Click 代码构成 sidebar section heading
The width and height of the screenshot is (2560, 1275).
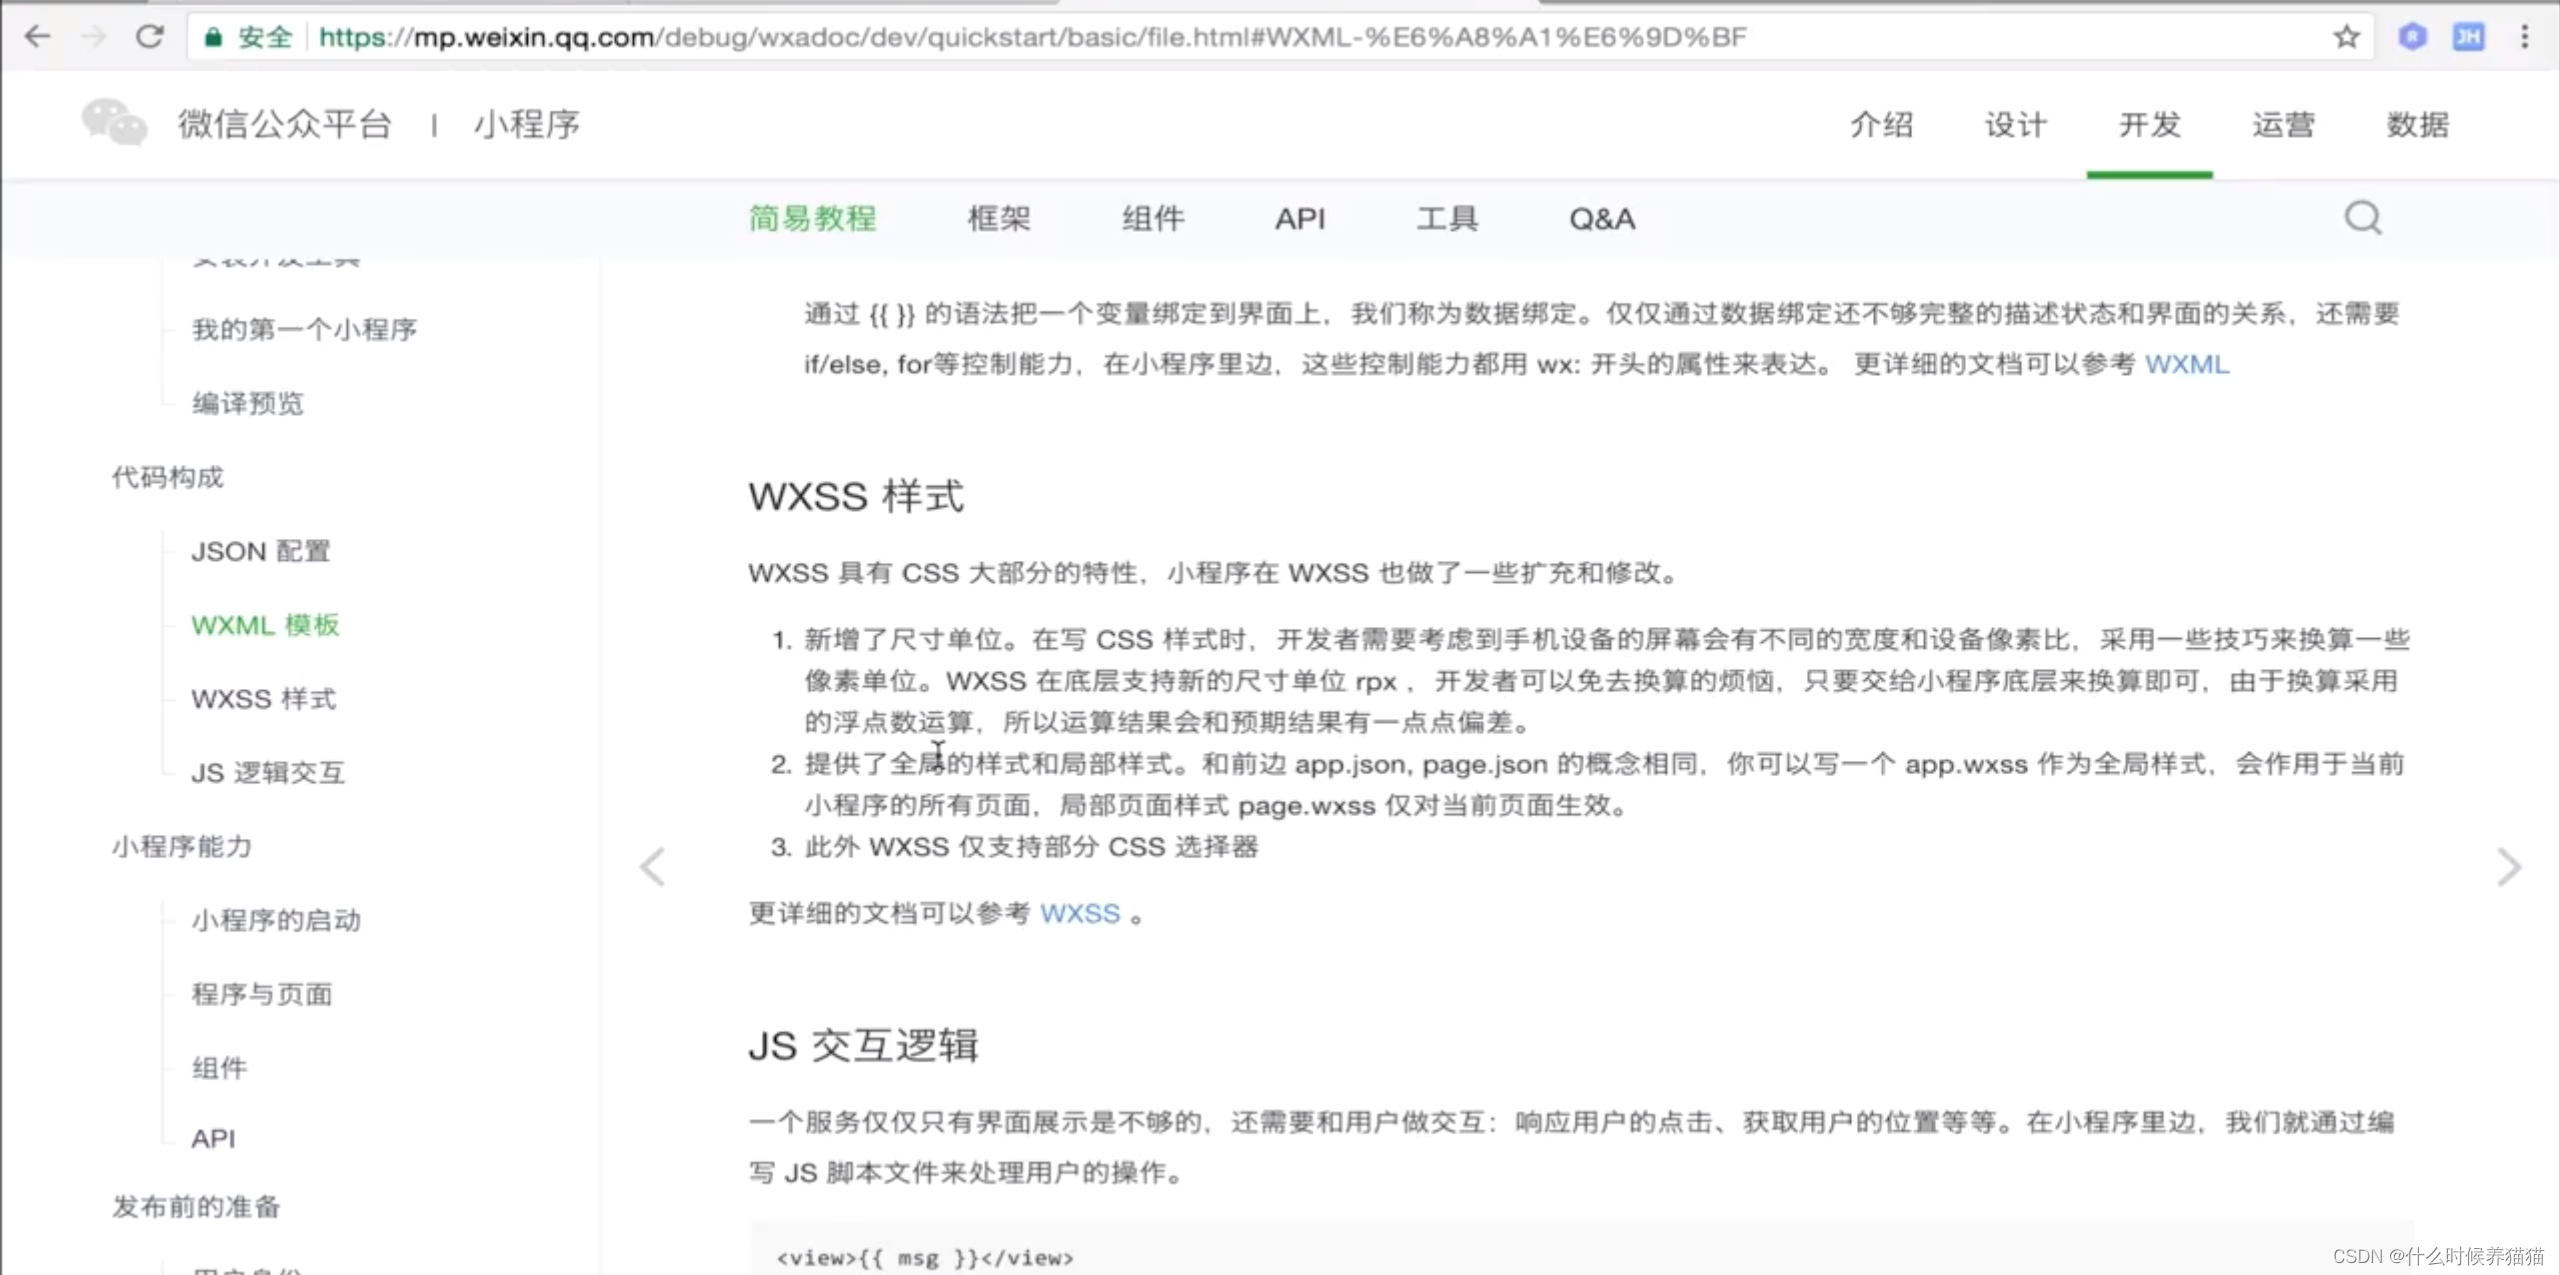coord(167,477)
